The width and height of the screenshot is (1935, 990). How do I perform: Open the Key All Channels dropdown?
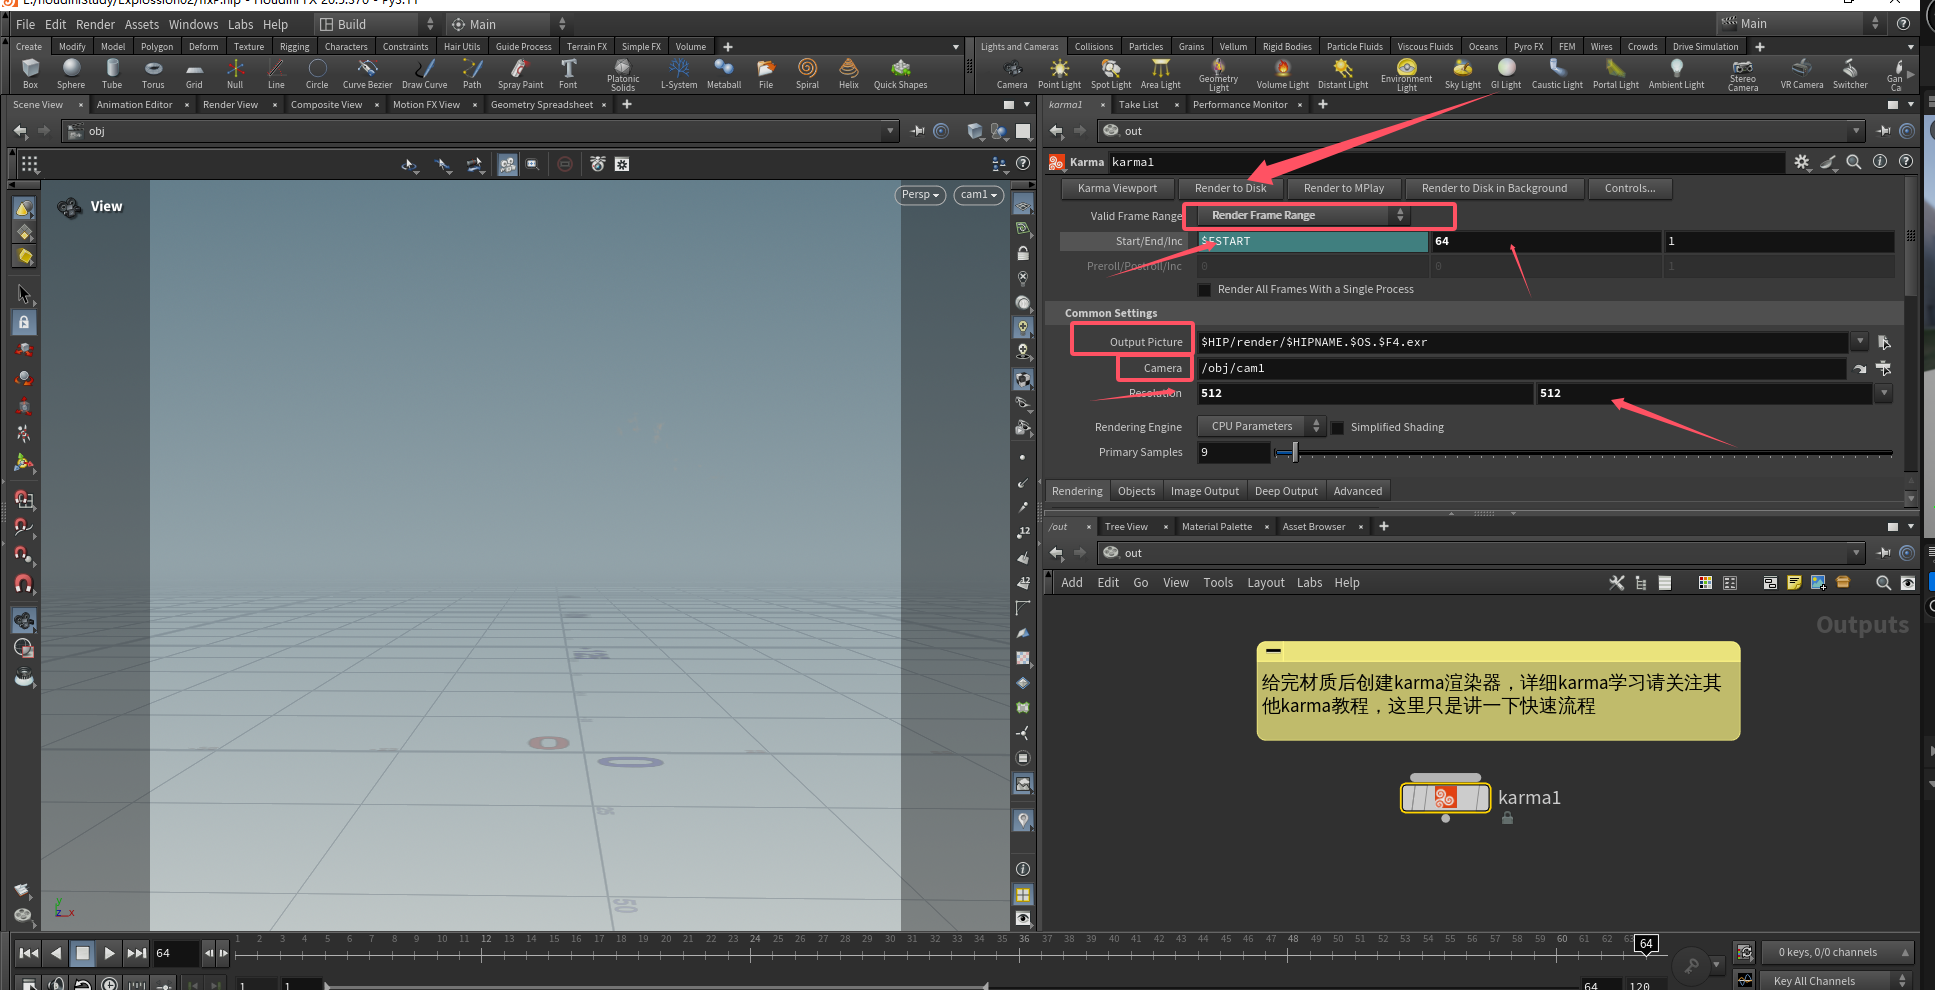point(1839,981)
